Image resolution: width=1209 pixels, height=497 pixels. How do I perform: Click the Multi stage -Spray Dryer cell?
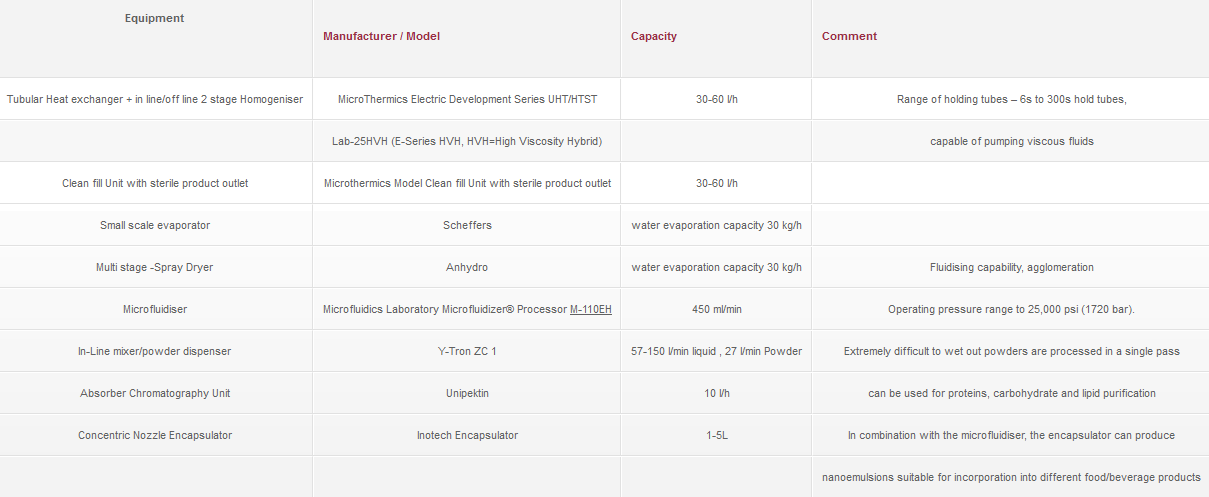pos(155,268)
